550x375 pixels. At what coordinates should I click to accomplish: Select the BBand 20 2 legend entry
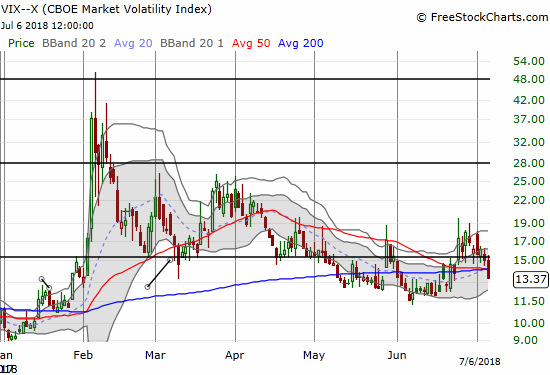click(x=74, y=43)
